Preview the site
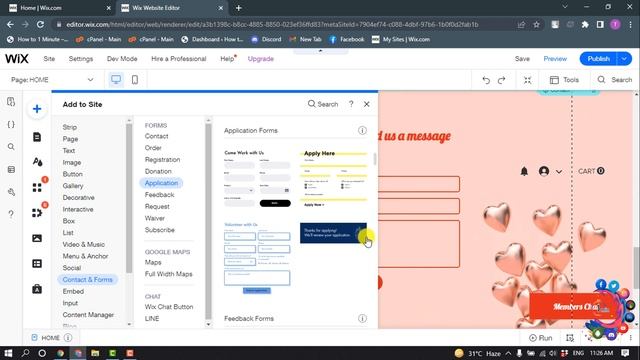Screen dimensions: 640x360 [x=555, y=59]
